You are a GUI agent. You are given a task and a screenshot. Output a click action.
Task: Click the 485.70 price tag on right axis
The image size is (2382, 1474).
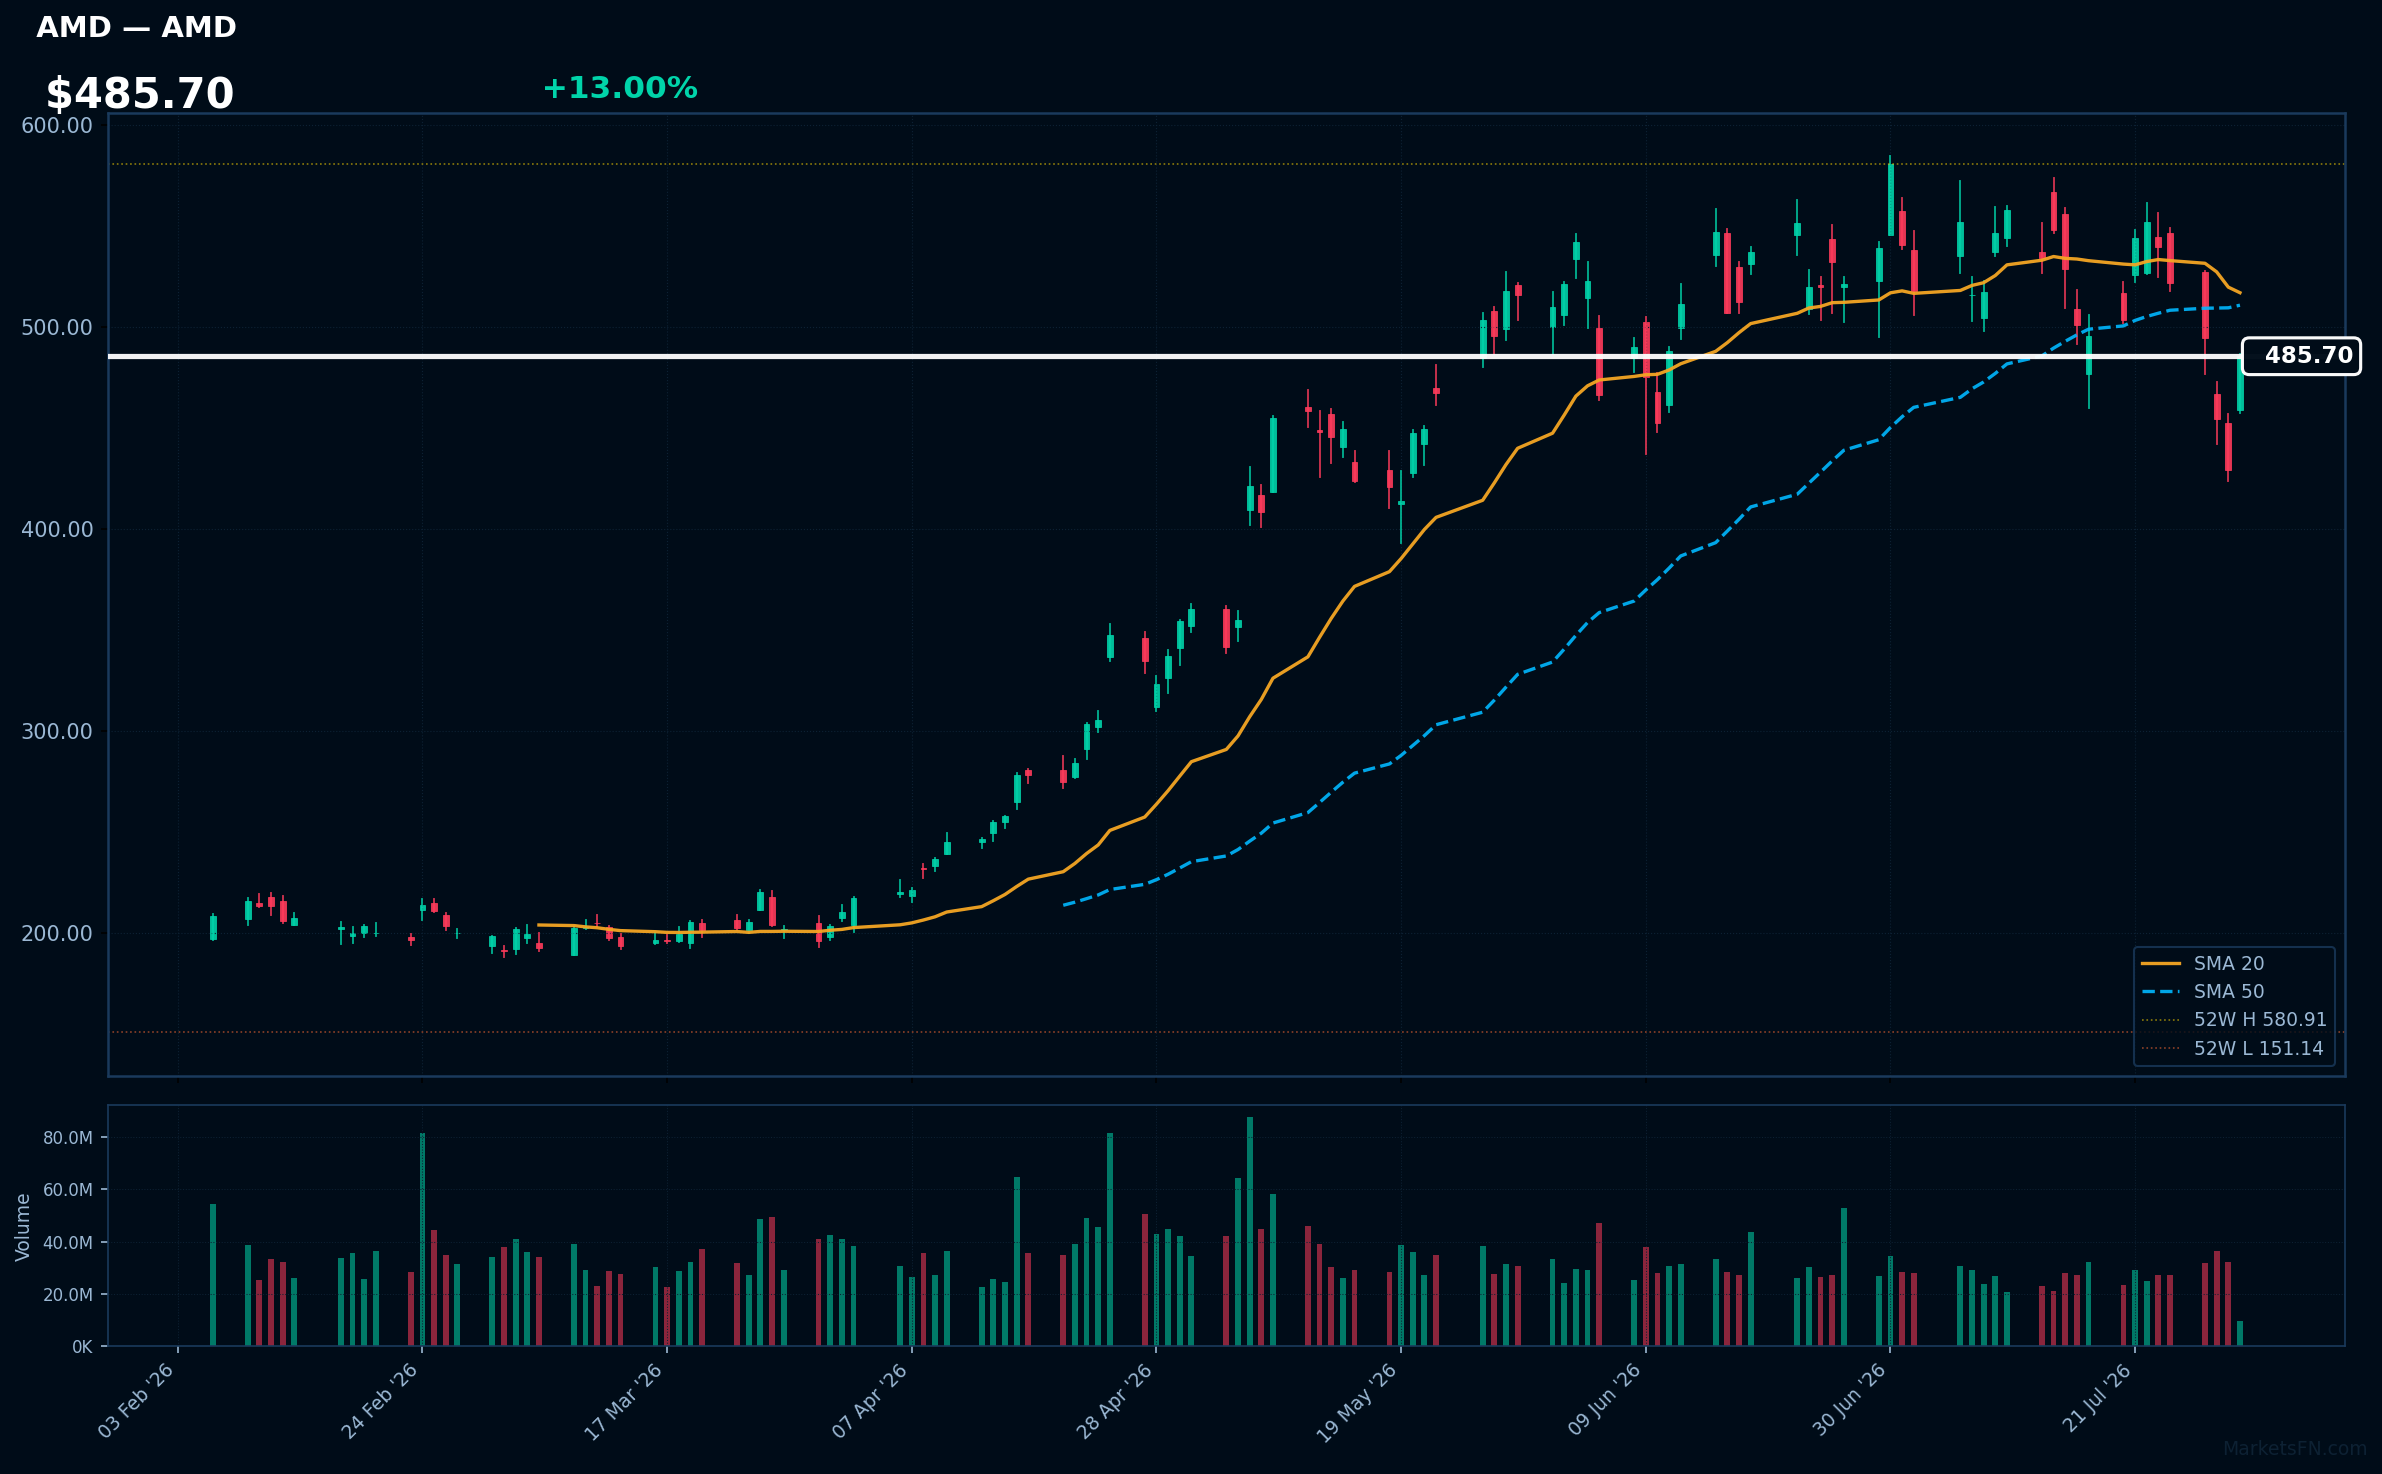pos(2301,356)
